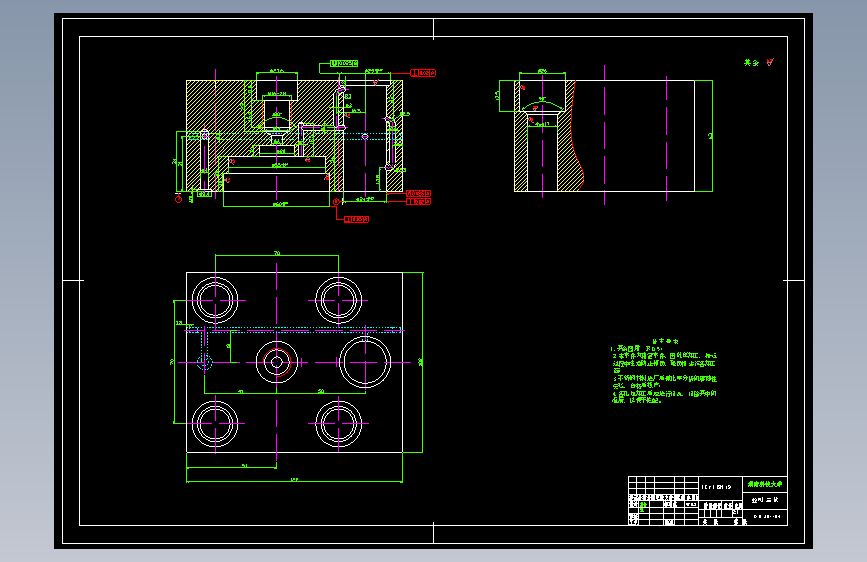Select the overall width dimension below plan view

tap(294, 480)
